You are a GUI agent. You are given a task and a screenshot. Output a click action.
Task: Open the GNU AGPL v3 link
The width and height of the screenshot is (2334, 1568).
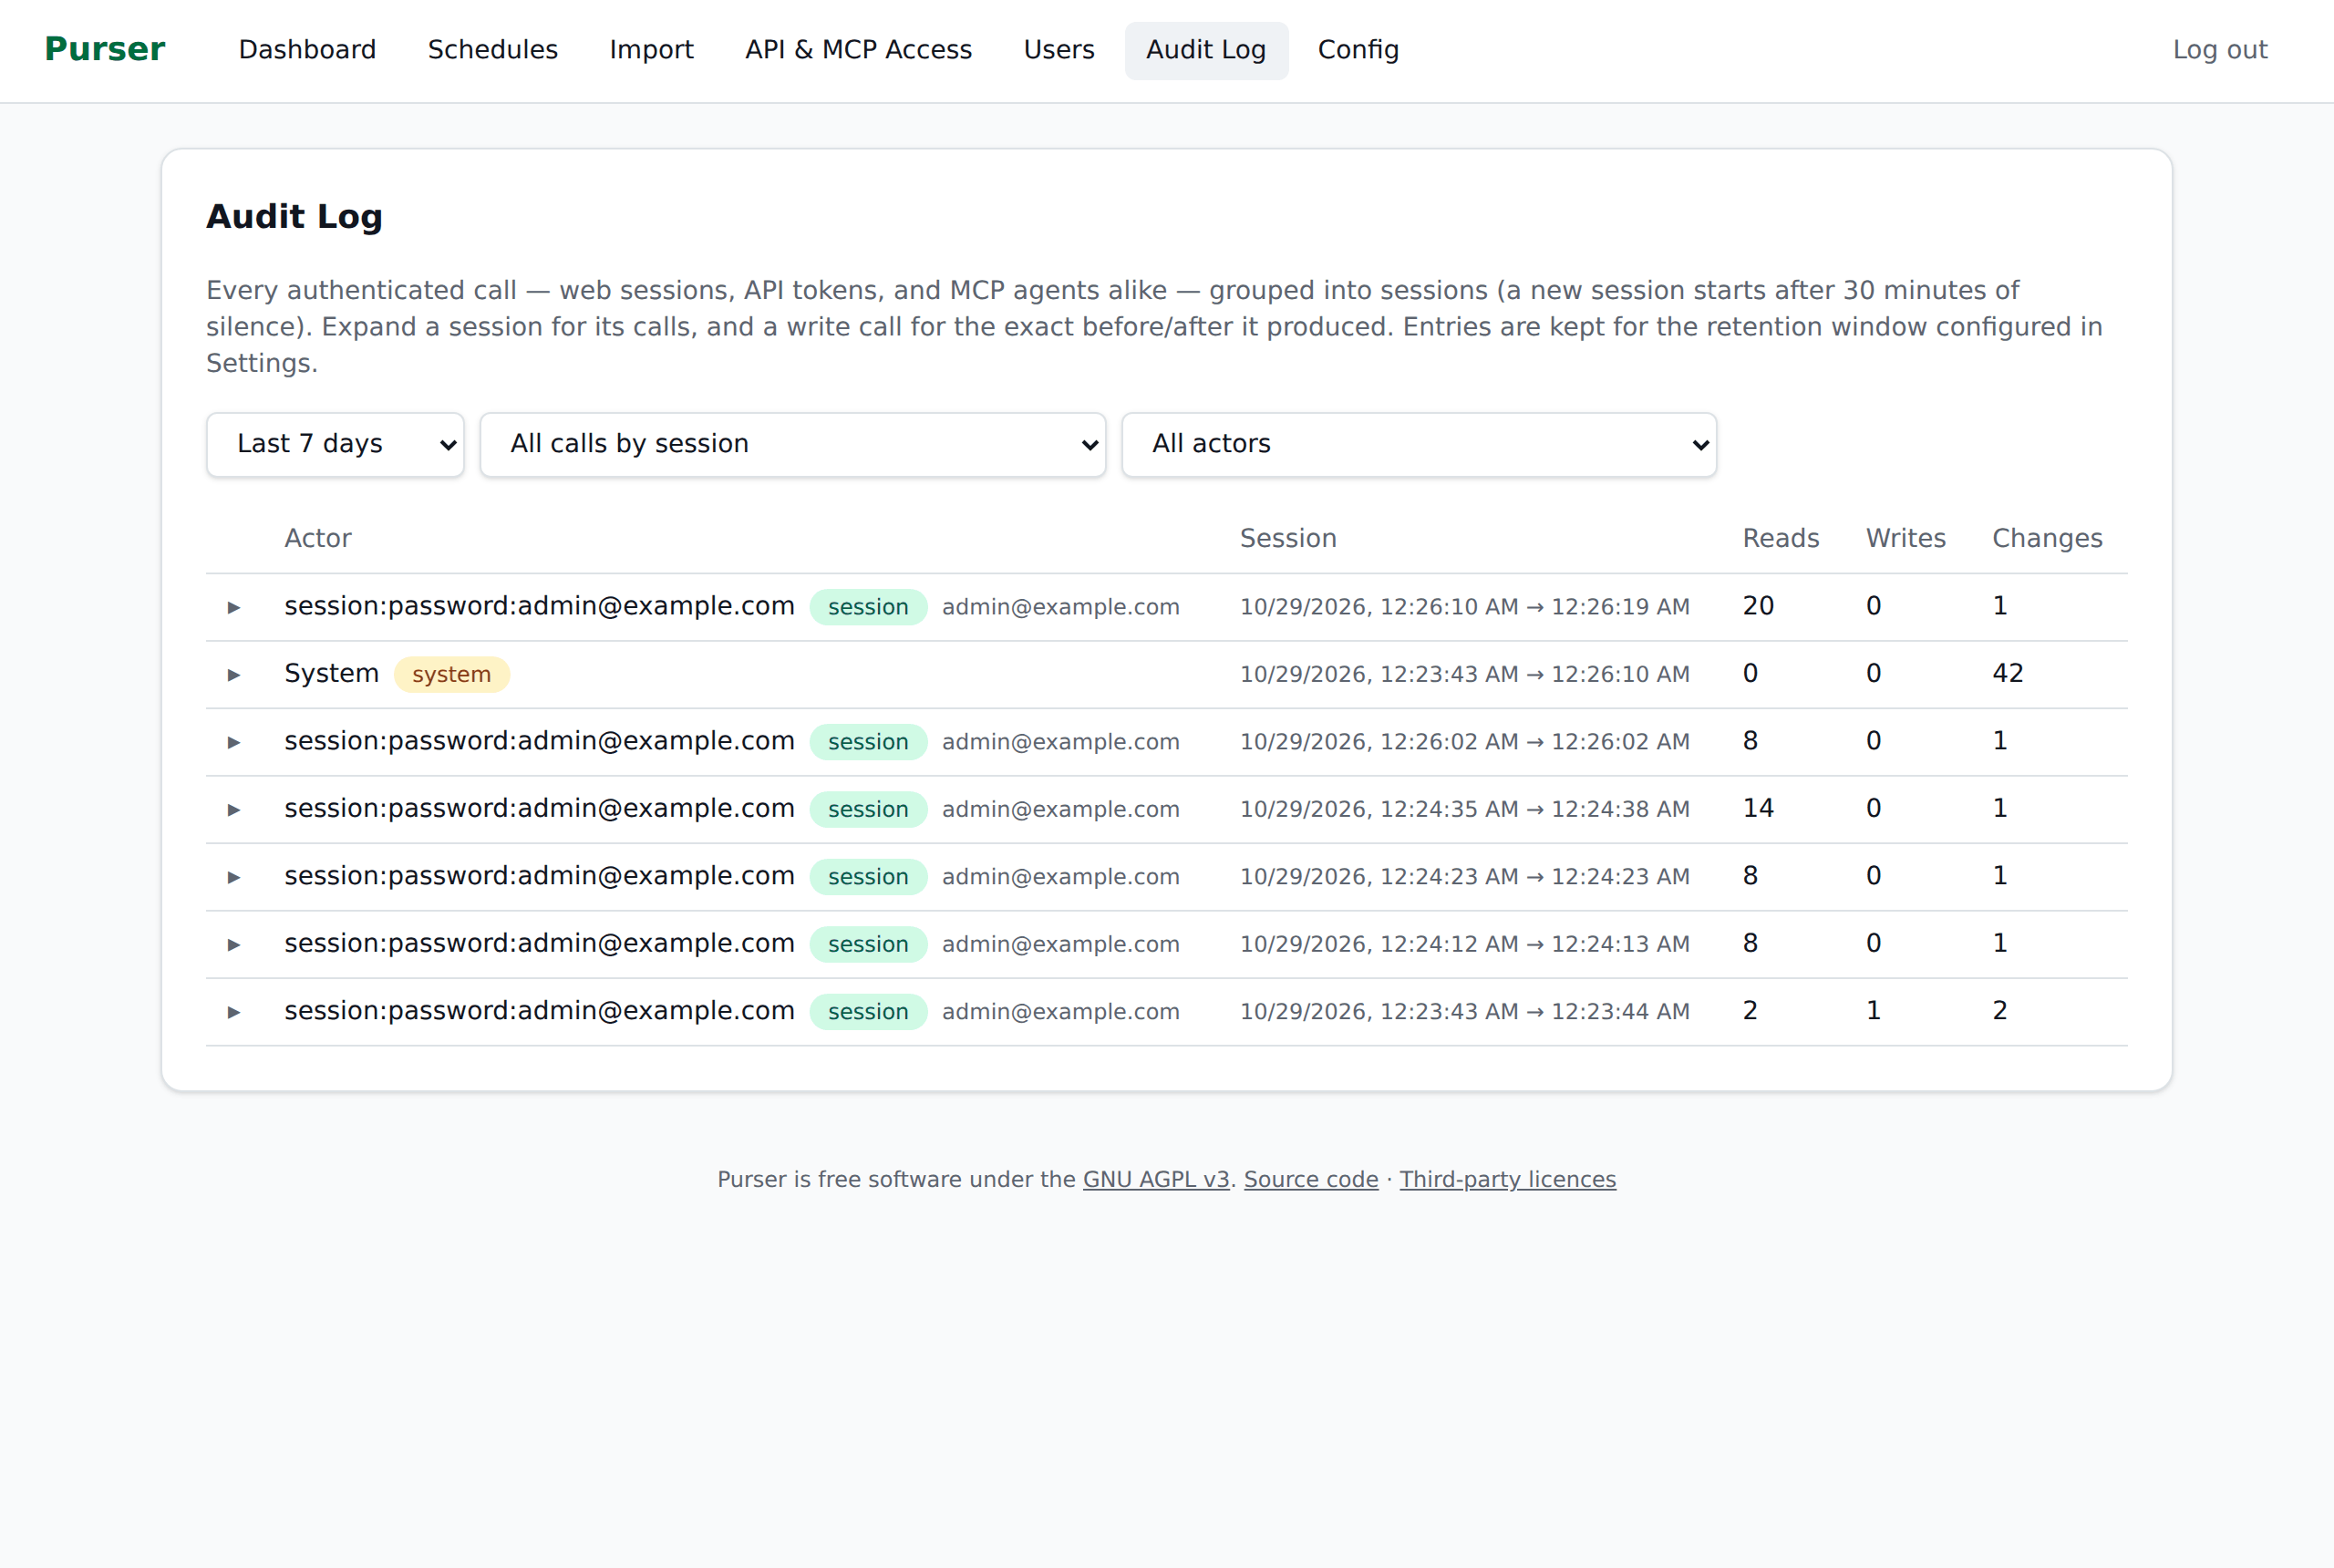coord(1156,1179)
